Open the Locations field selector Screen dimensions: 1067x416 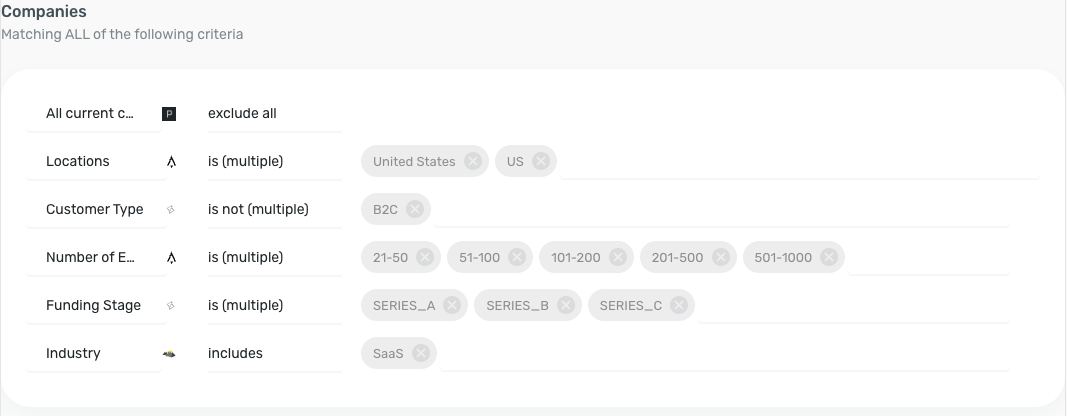point(96,161)
